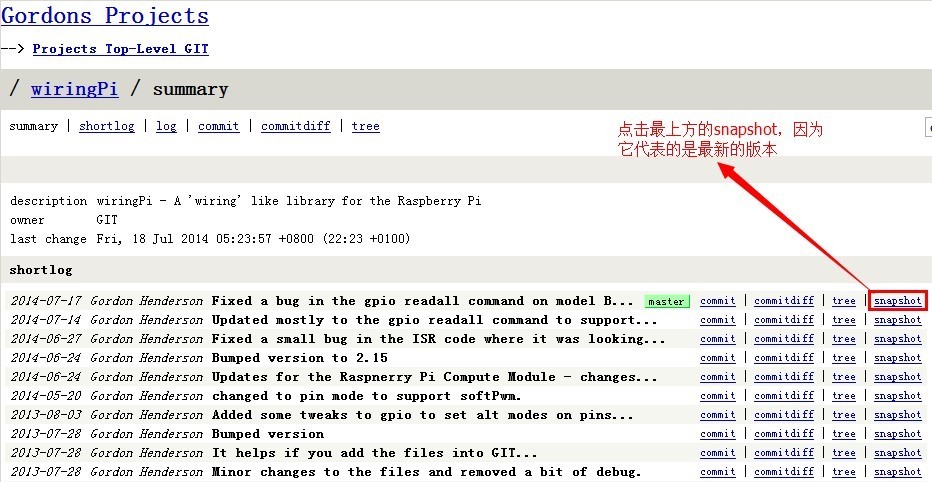Open the Gordons Projects heading link

point(105,15)
